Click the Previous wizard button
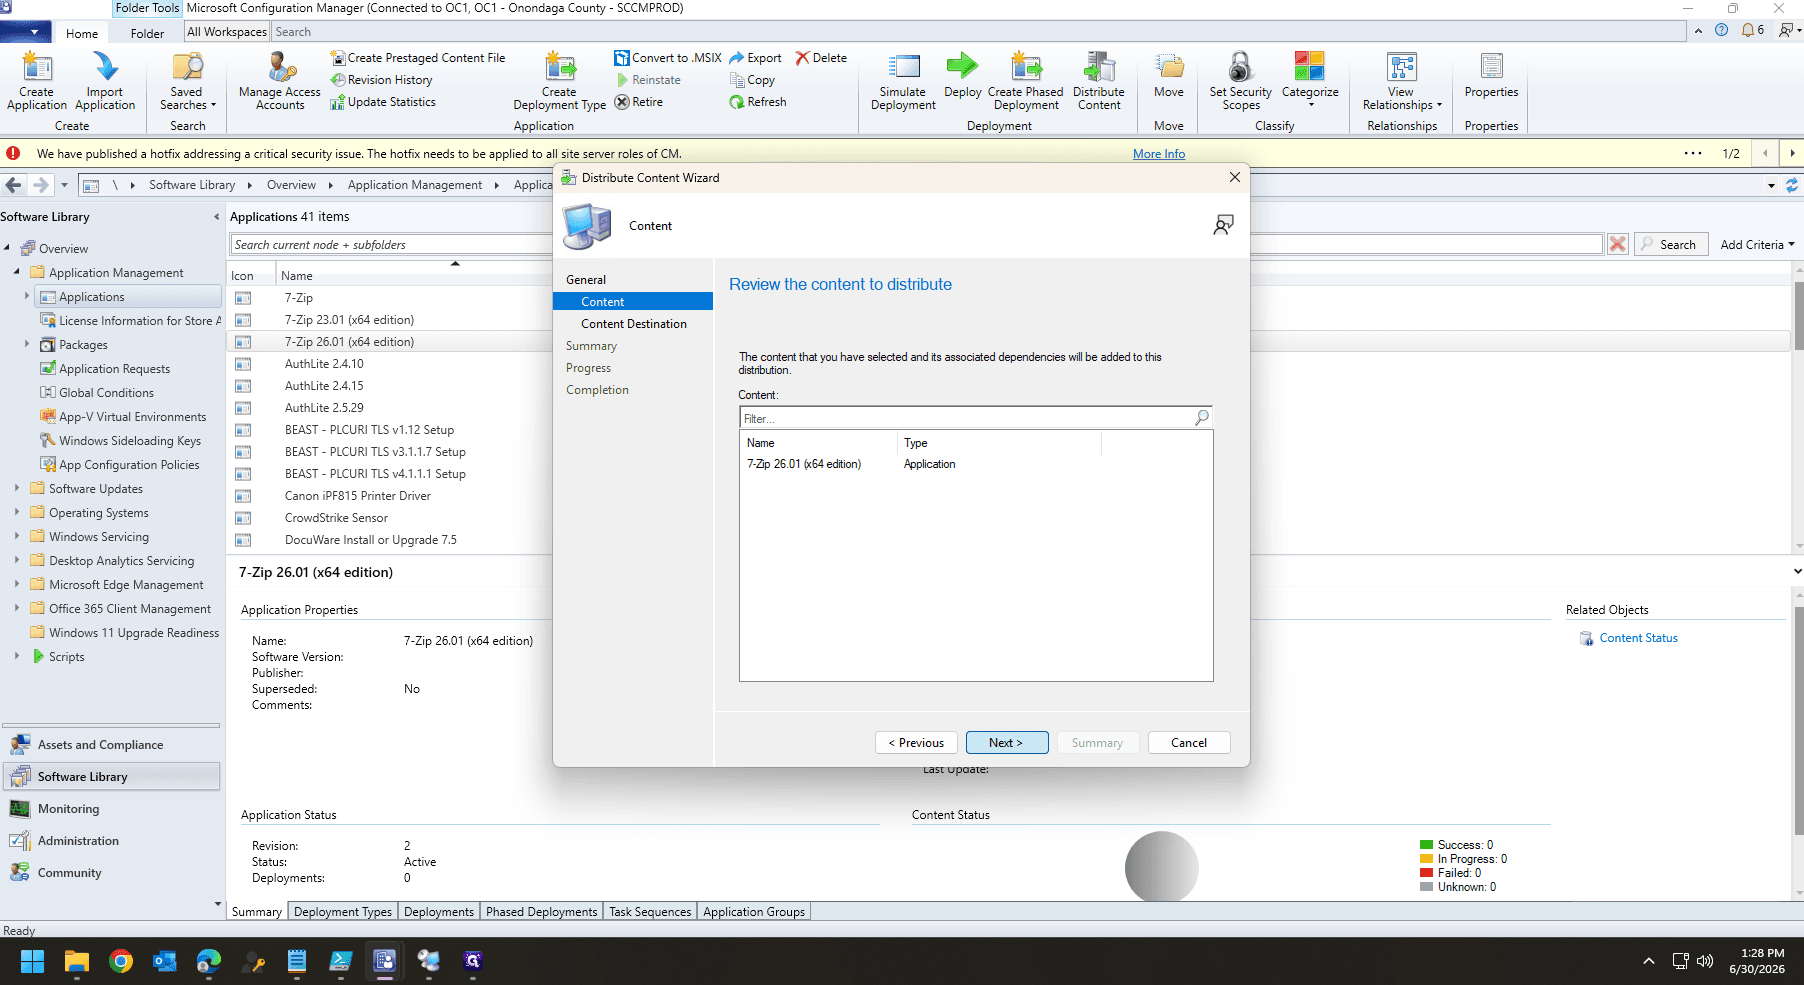This screenshot has width=1804, height=985. 916,742
